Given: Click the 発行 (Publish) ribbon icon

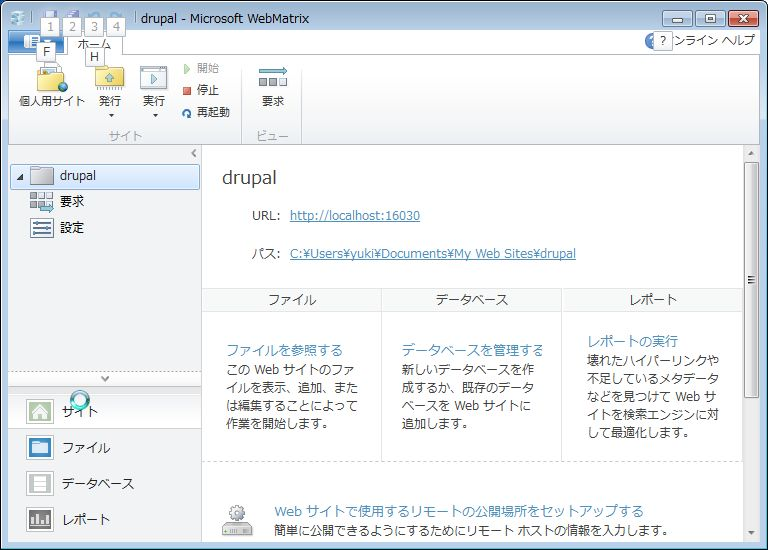Looking at the screenshot, I should click(x=110, y=78).
